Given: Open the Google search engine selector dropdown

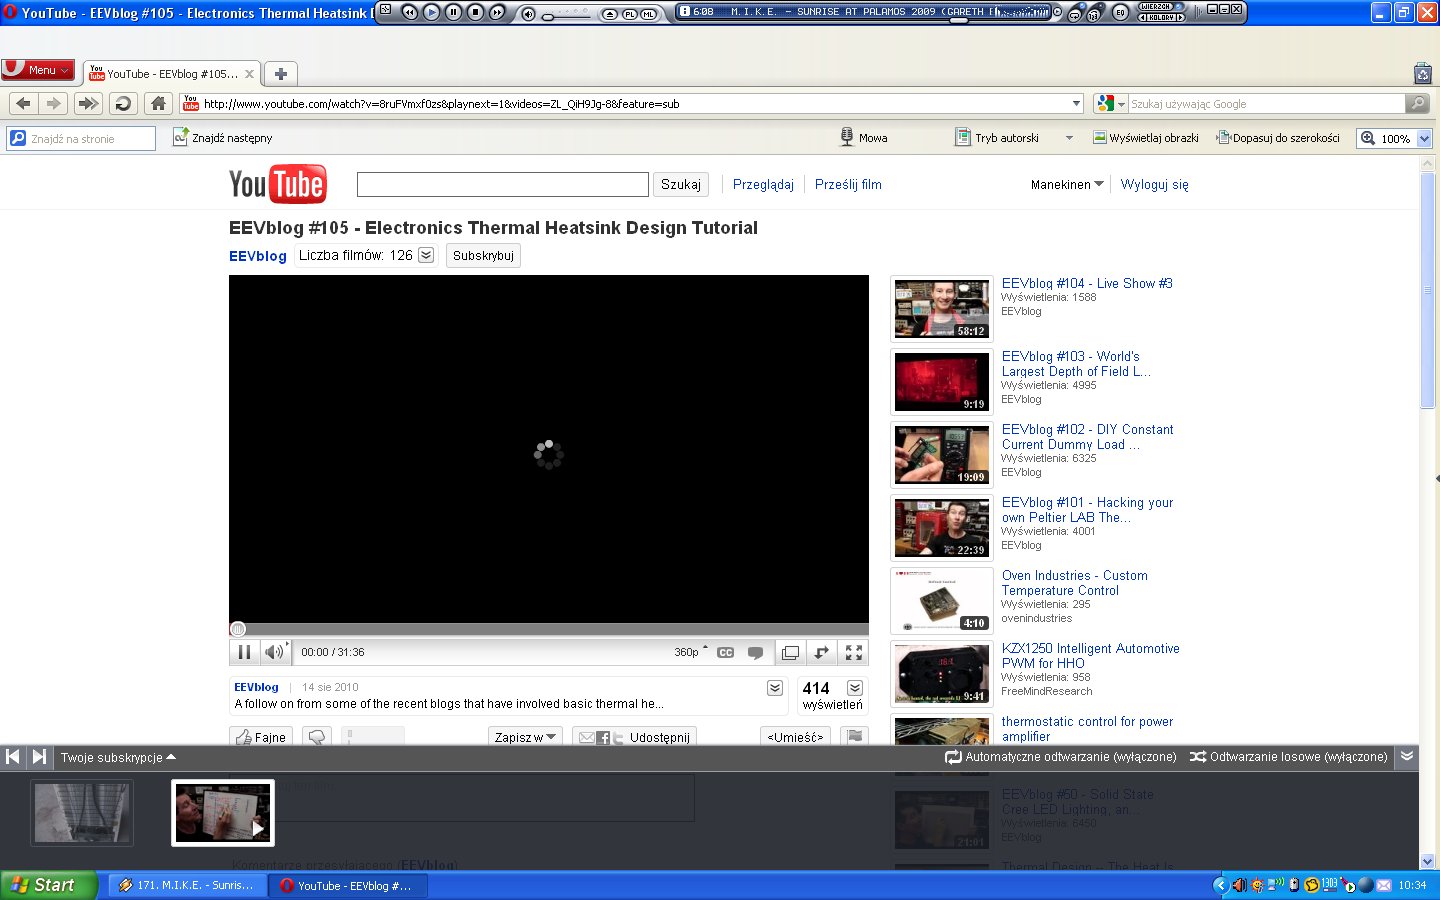Looking at the screenshot, I should tap(1111, 104).
